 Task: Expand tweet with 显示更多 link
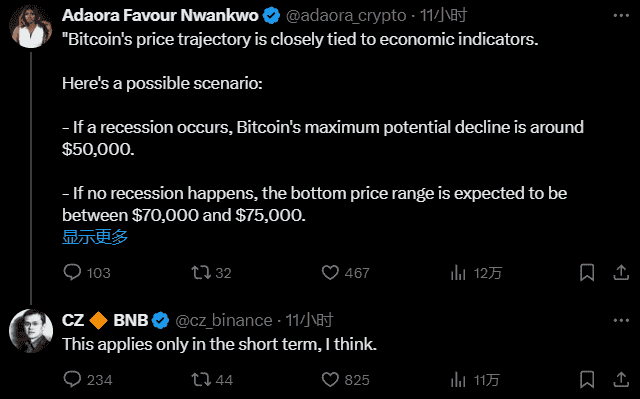pyautogui.click(x=95, y=237)
